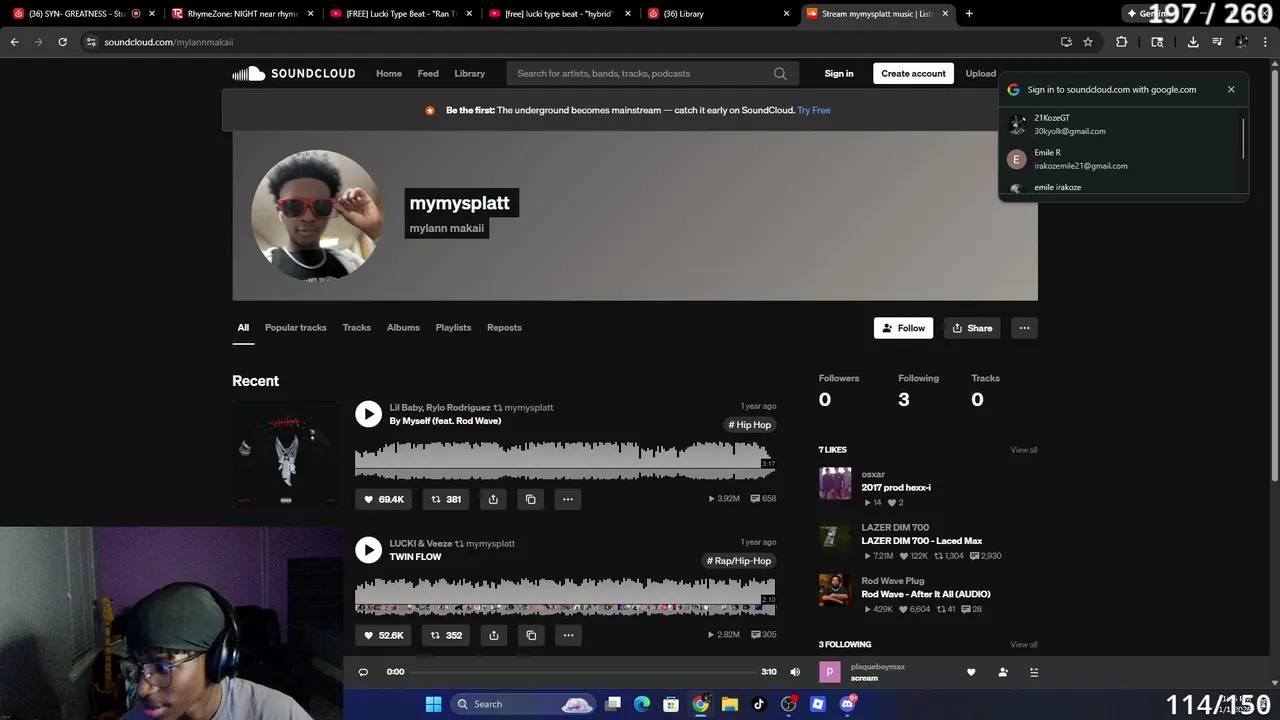Open the By Myself album artwork
1280x720 pixels.
click(x=286, y=455)
